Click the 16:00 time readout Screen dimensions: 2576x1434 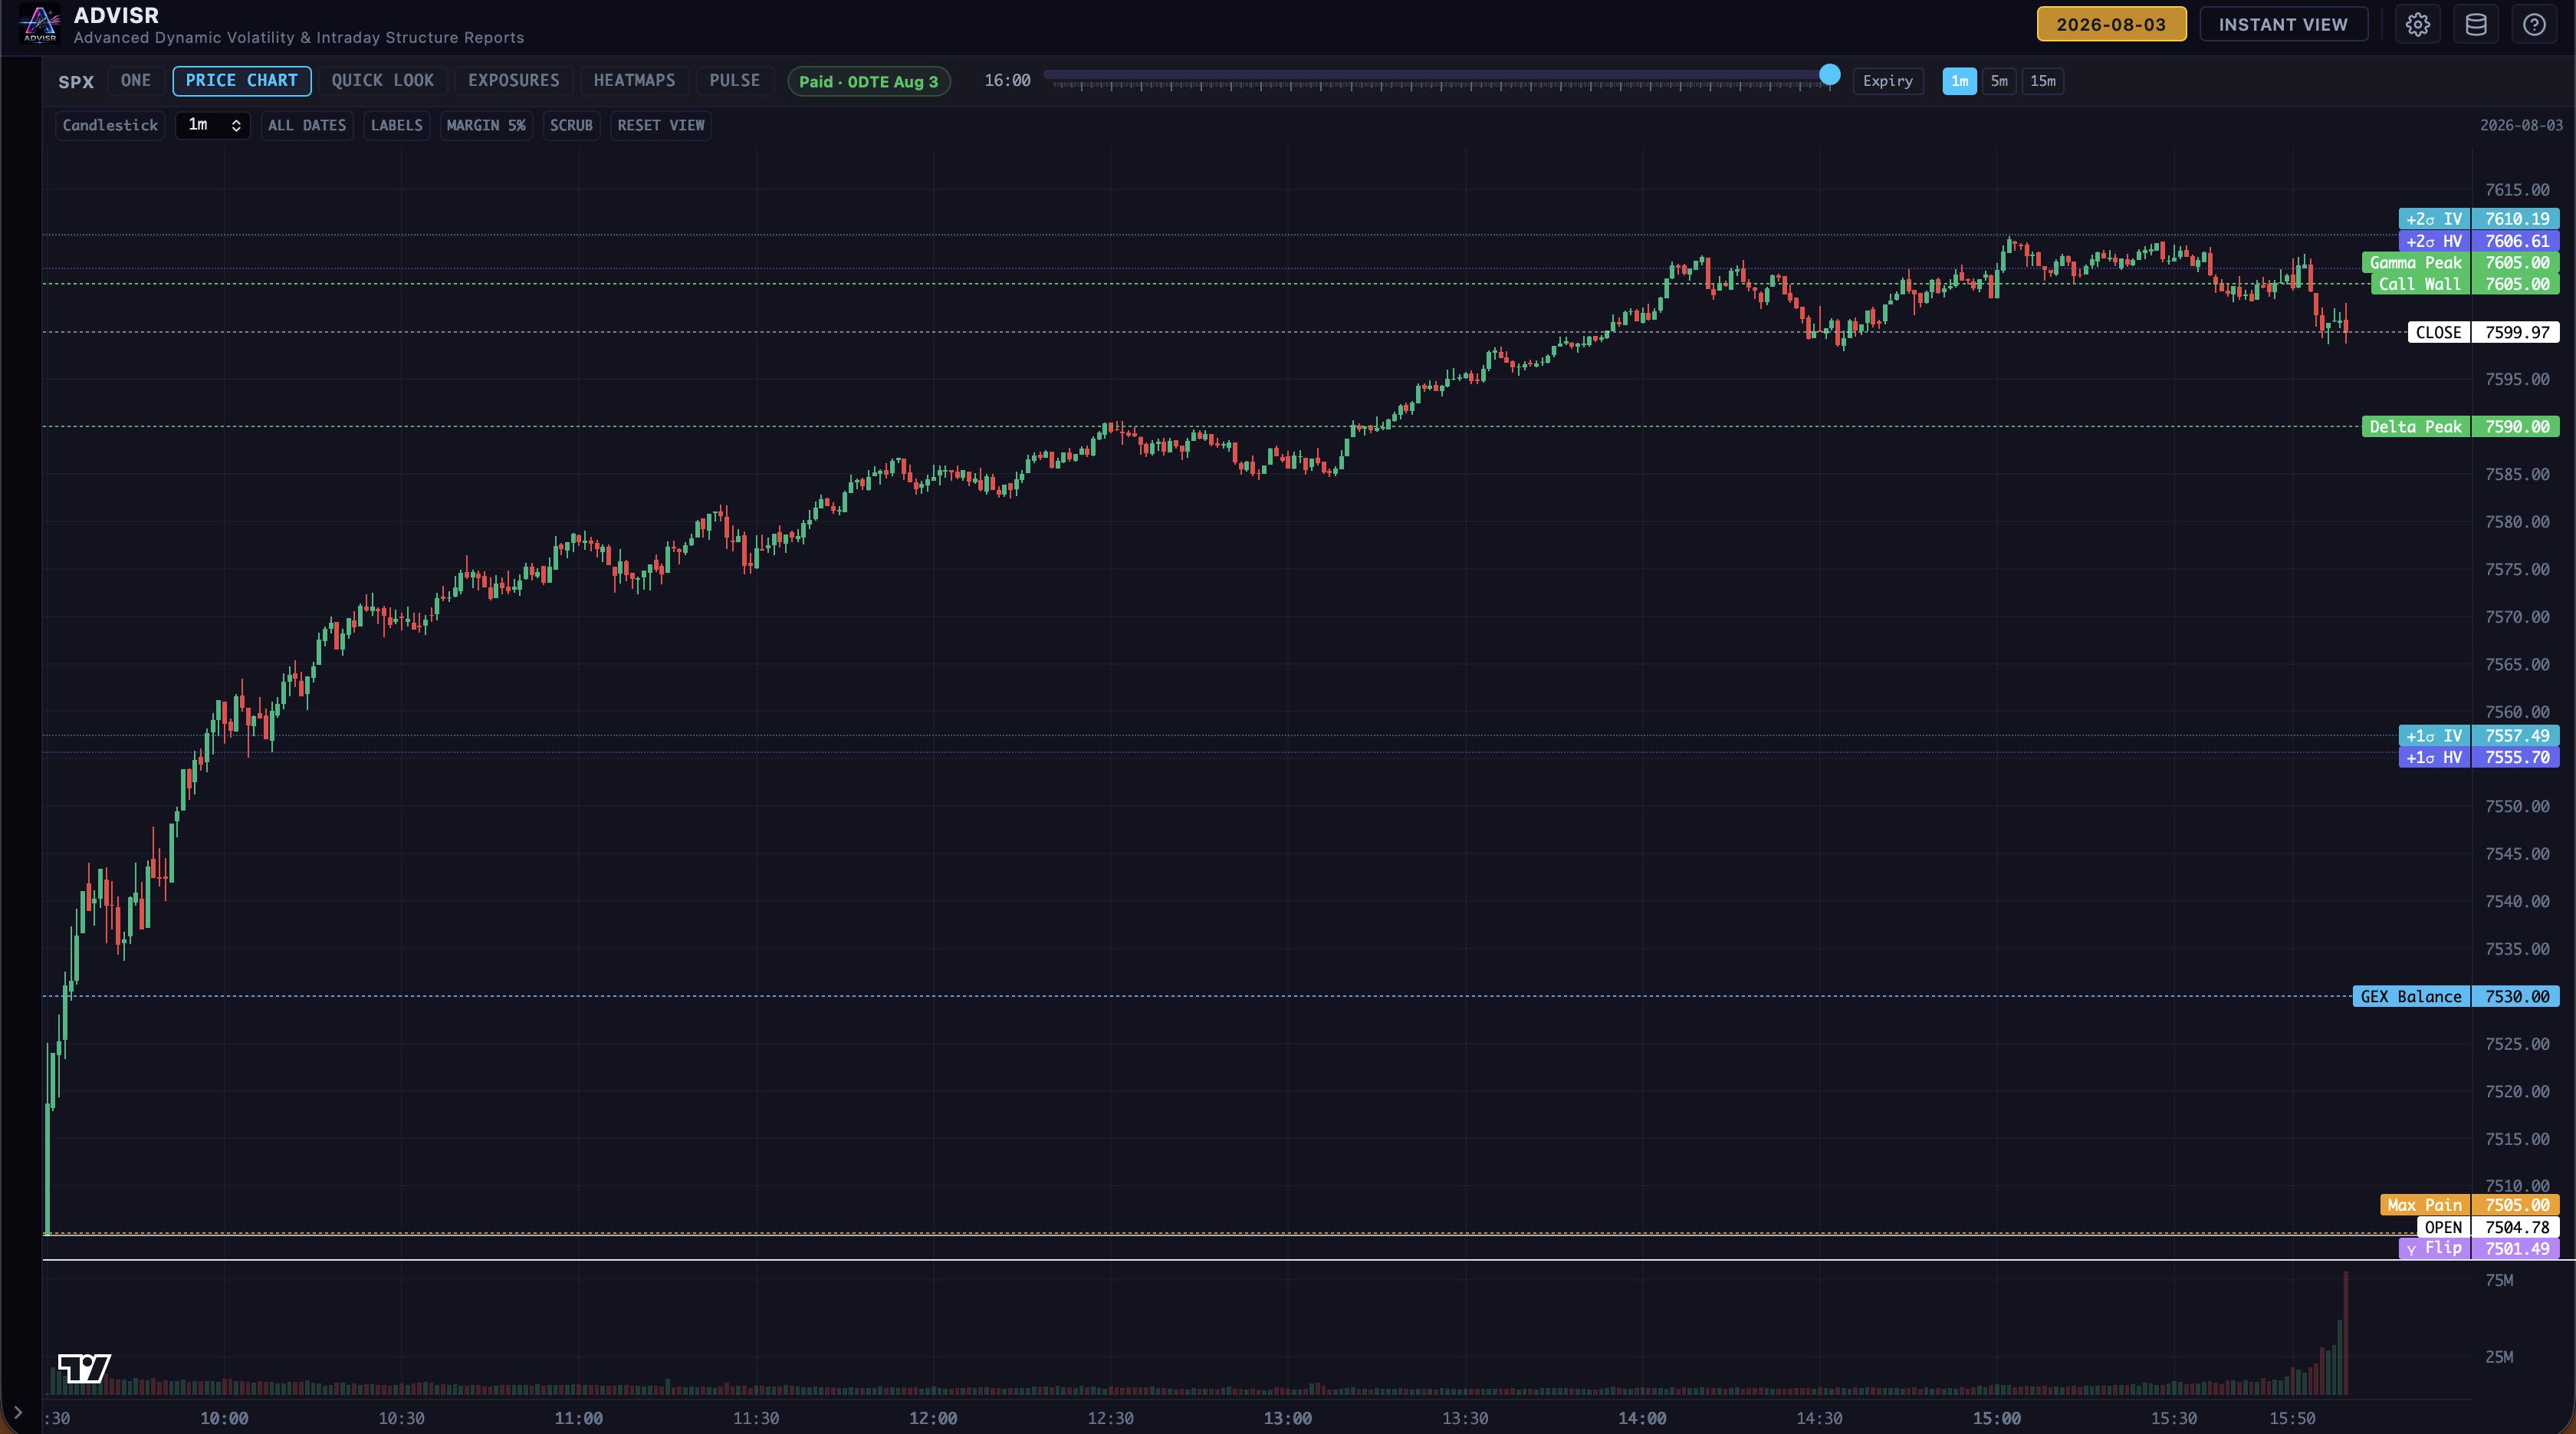(1007, 81)
